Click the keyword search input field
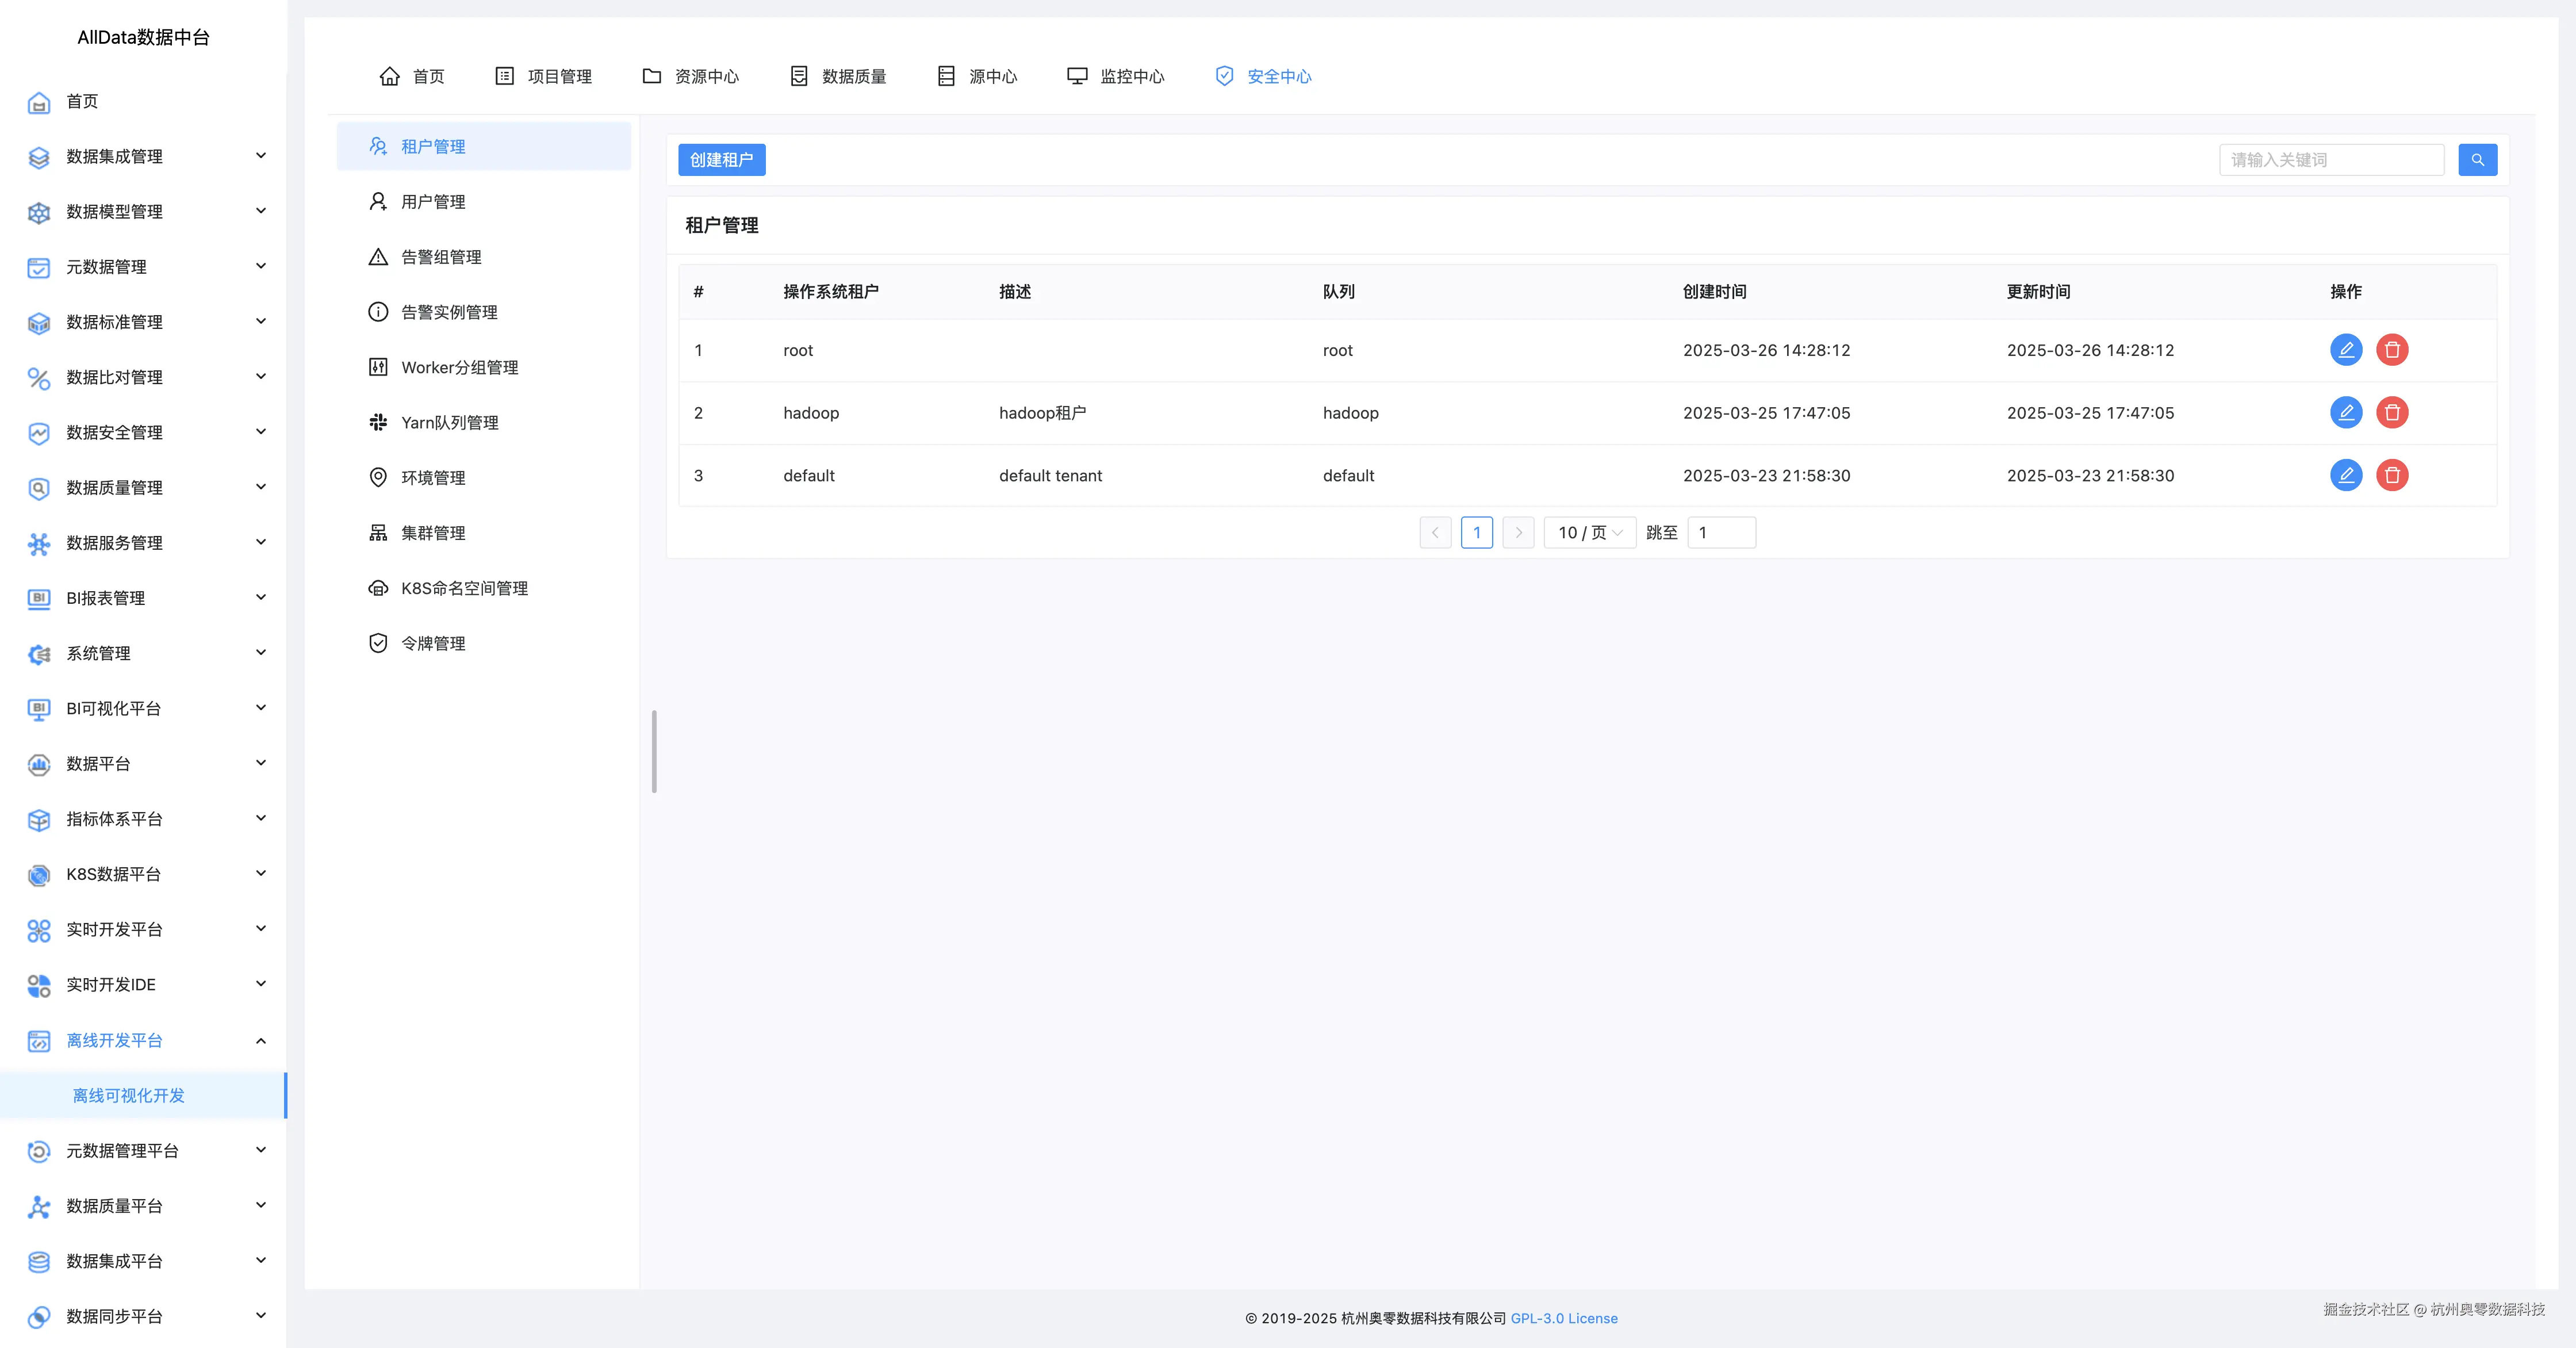 (x=2330, y=160)
